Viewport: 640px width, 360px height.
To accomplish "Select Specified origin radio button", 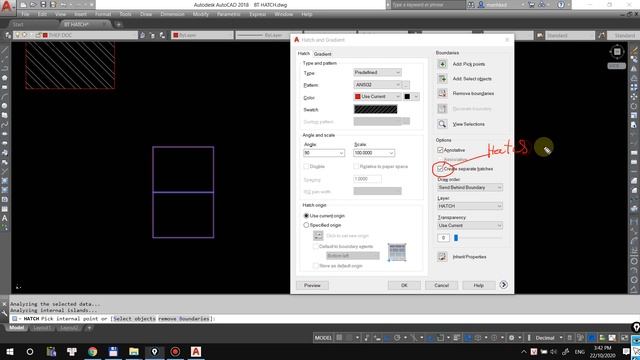I will click(306, 225).
